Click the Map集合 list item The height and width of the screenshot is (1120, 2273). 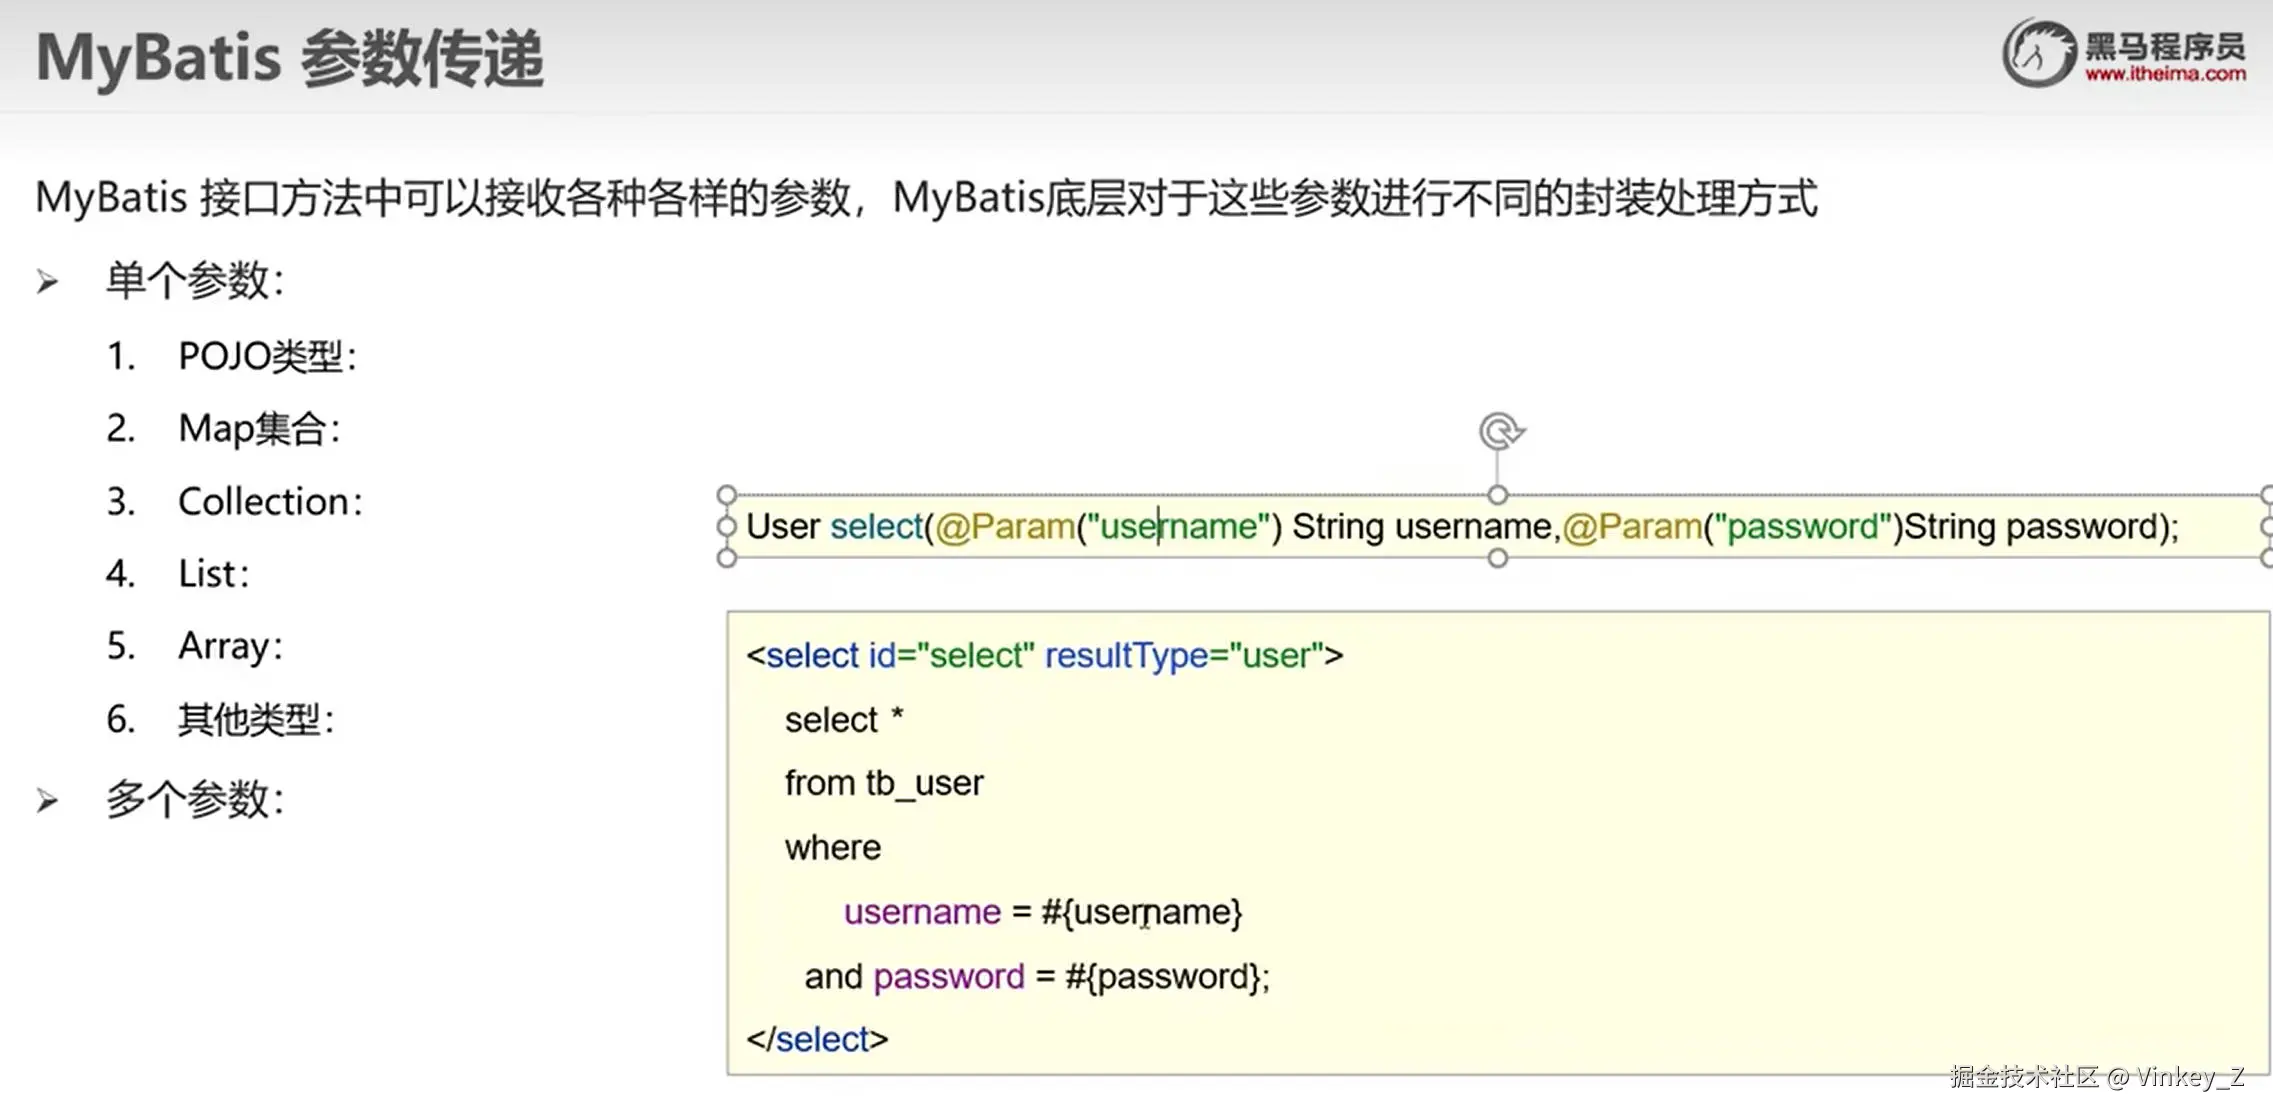[259, 429]
